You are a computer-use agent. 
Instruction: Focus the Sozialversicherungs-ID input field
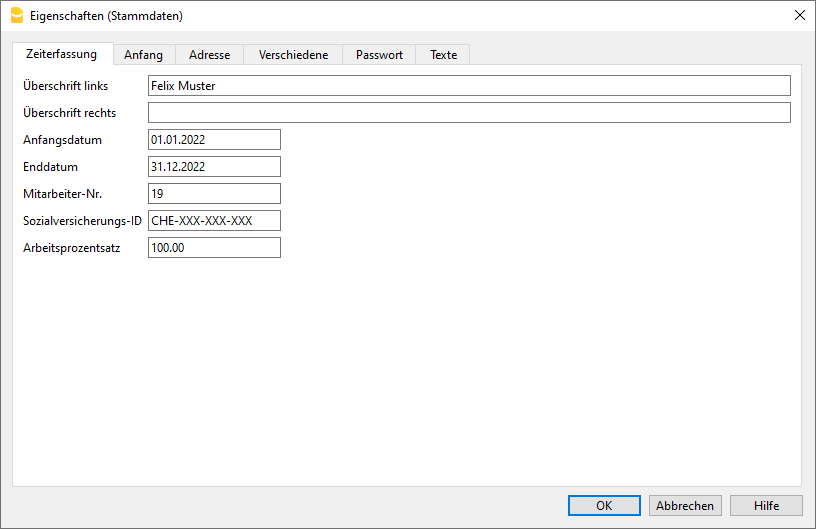(x=213, y=221)
